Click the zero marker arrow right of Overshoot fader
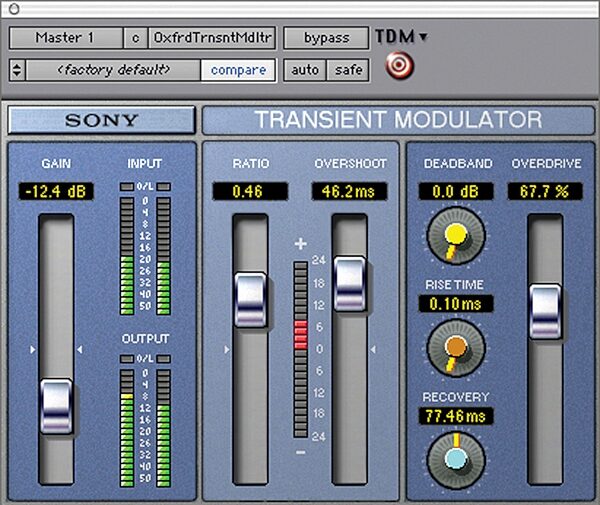Image resolution: width=600 pixels, height=505 pixels. point(373,349)
